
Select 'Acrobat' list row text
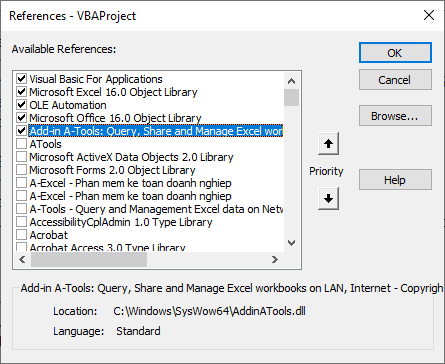[49, 235]
